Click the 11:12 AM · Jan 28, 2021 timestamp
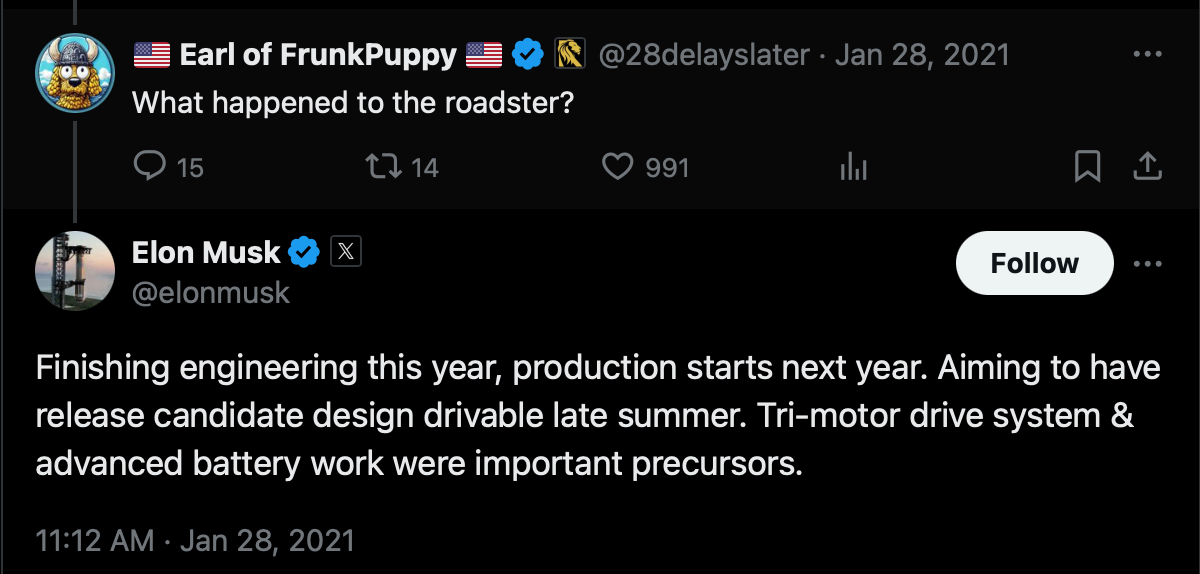Screen dimensions: 1200x574 pyautogui.click(x=195, y=541)
